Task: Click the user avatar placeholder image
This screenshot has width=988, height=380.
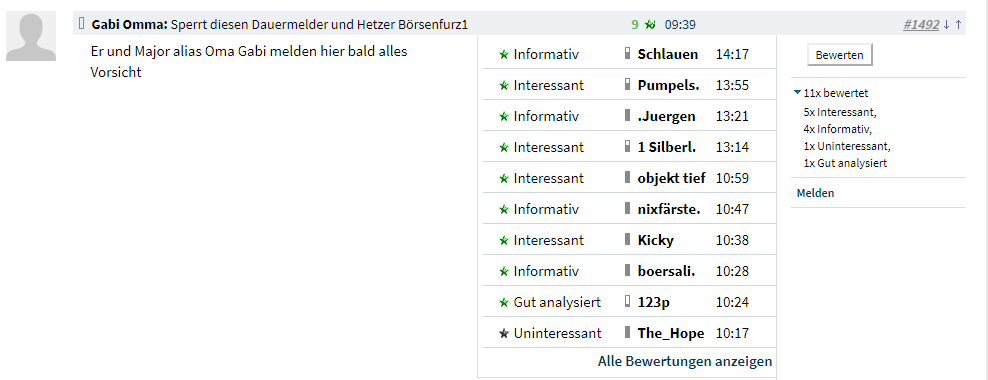Action: tap(31, 37)
